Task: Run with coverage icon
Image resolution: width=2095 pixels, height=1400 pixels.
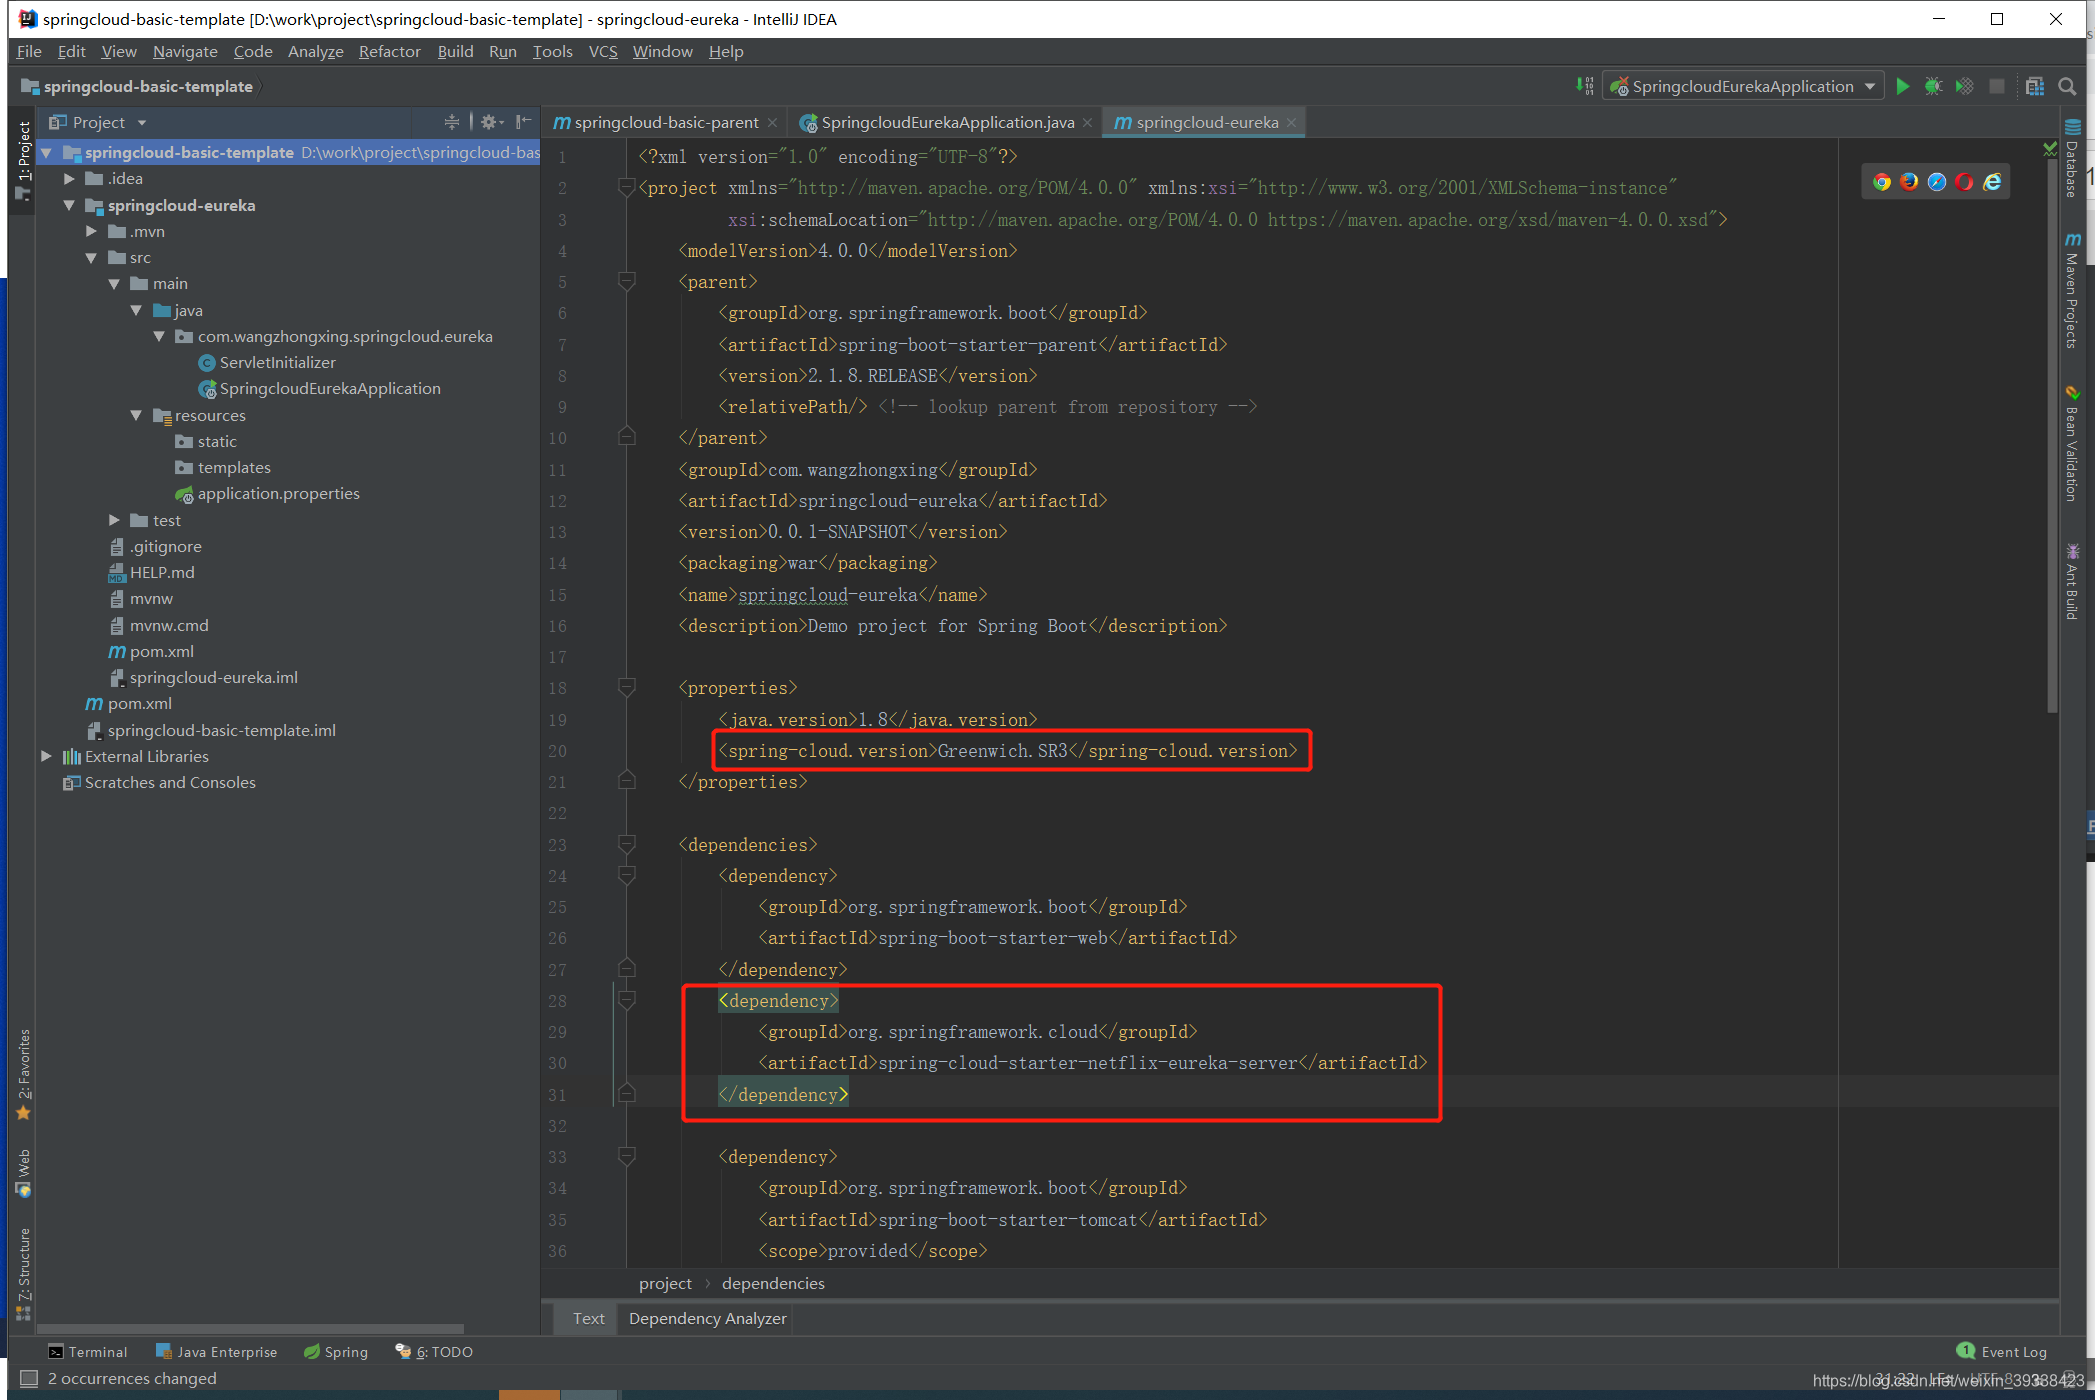Action: (1964, 87)
